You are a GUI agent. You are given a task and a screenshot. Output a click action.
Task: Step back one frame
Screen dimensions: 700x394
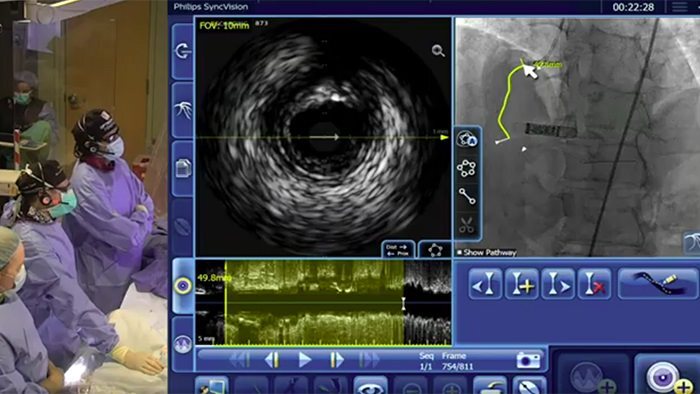point(272,360)
